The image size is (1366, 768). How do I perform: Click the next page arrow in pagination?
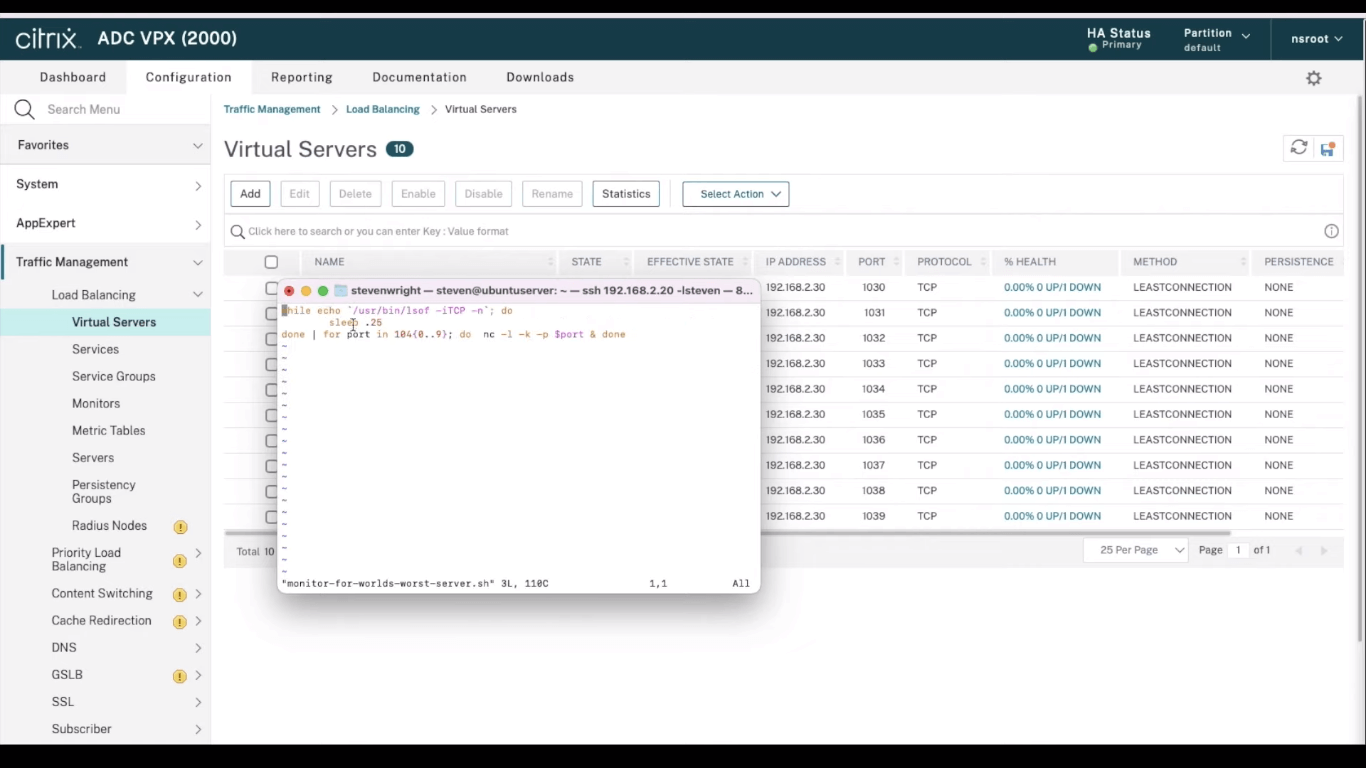(x=1324, y=551)
